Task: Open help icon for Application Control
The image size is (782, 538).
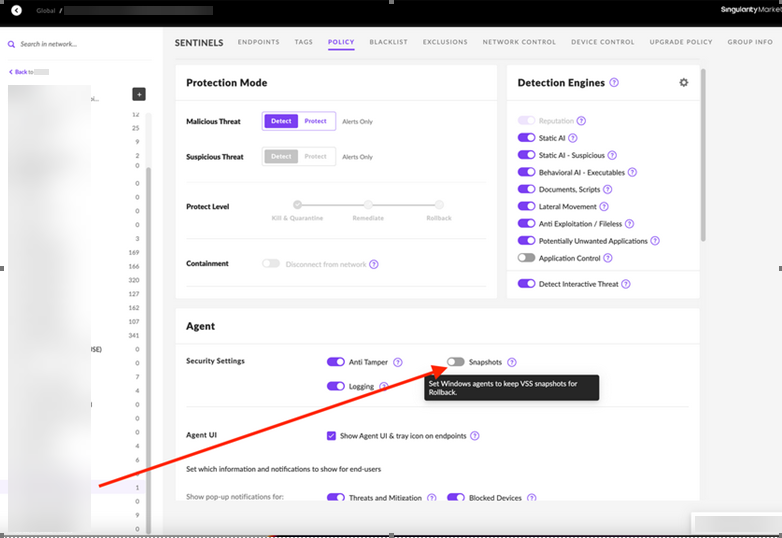Action: pos(607,258)
